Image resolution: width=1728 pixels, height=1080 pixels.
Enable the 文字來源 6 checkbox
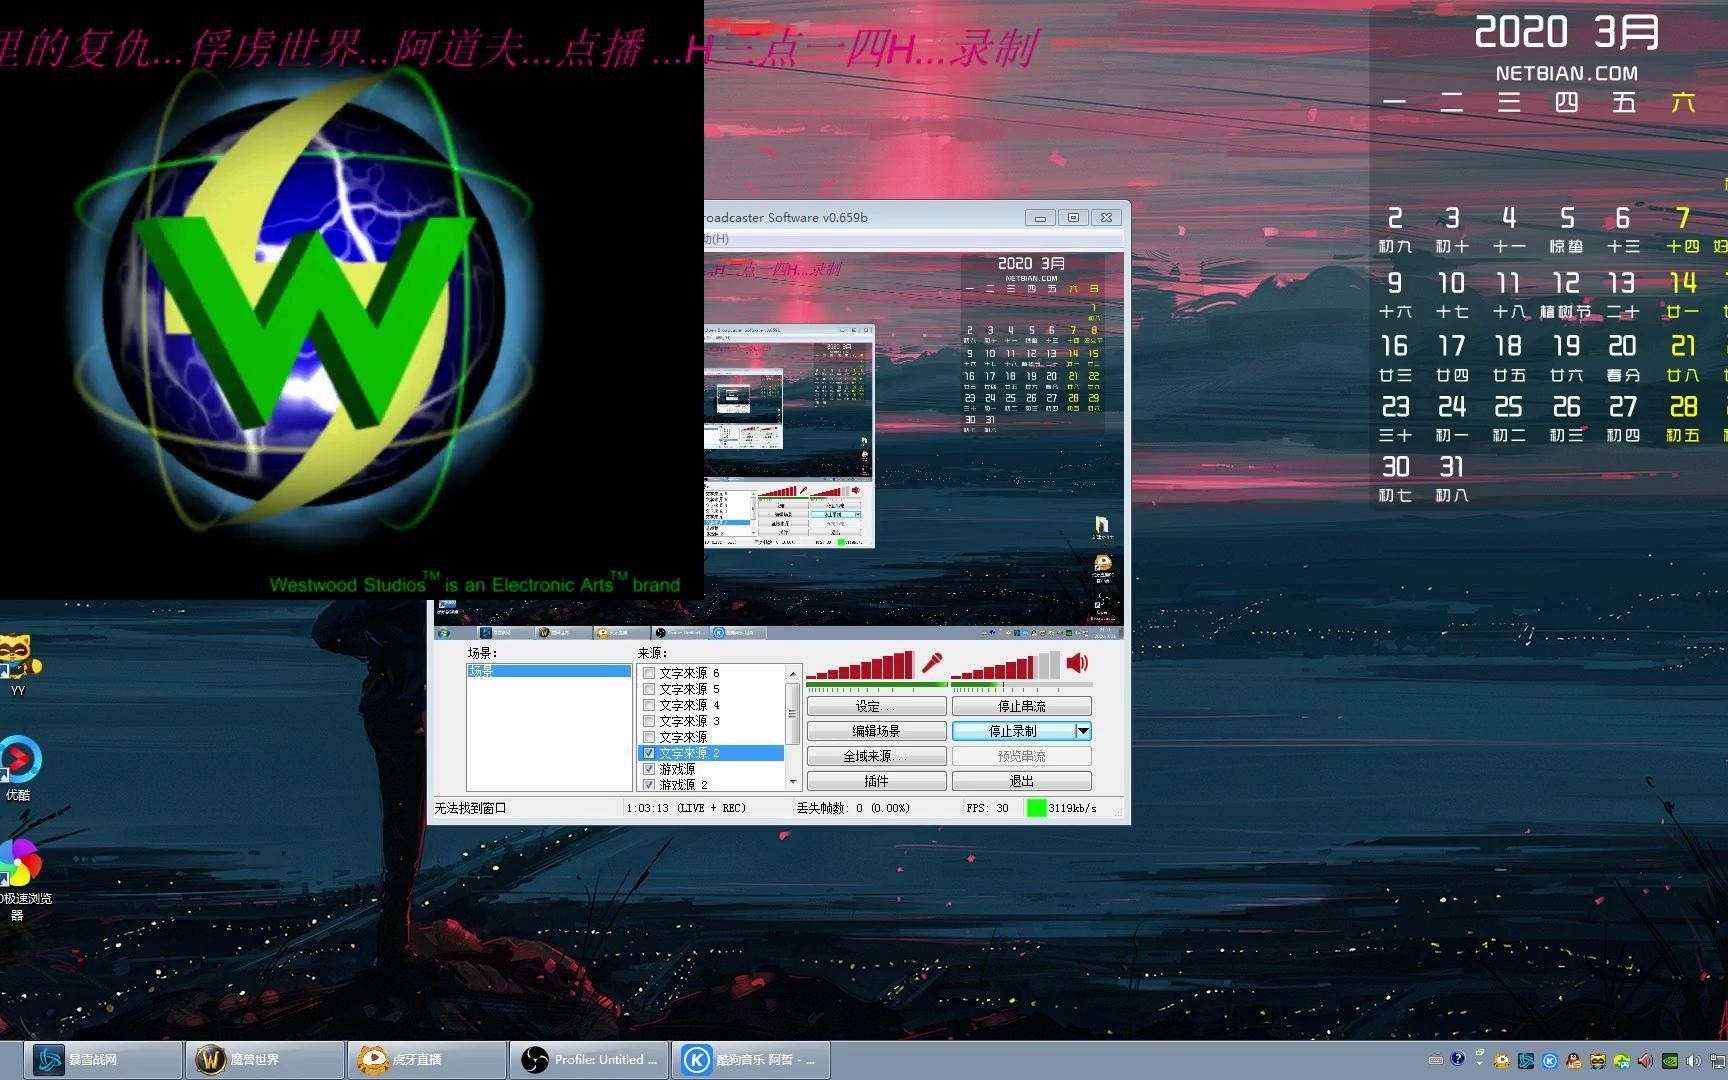[x=649, y=673]
